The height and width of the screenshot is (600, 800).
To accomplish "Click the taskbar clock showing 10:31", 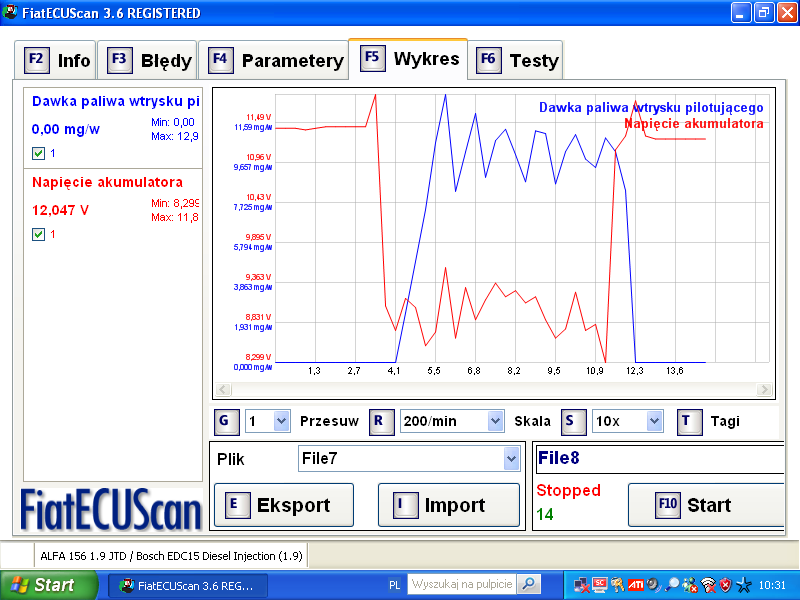I will (772, 585).
